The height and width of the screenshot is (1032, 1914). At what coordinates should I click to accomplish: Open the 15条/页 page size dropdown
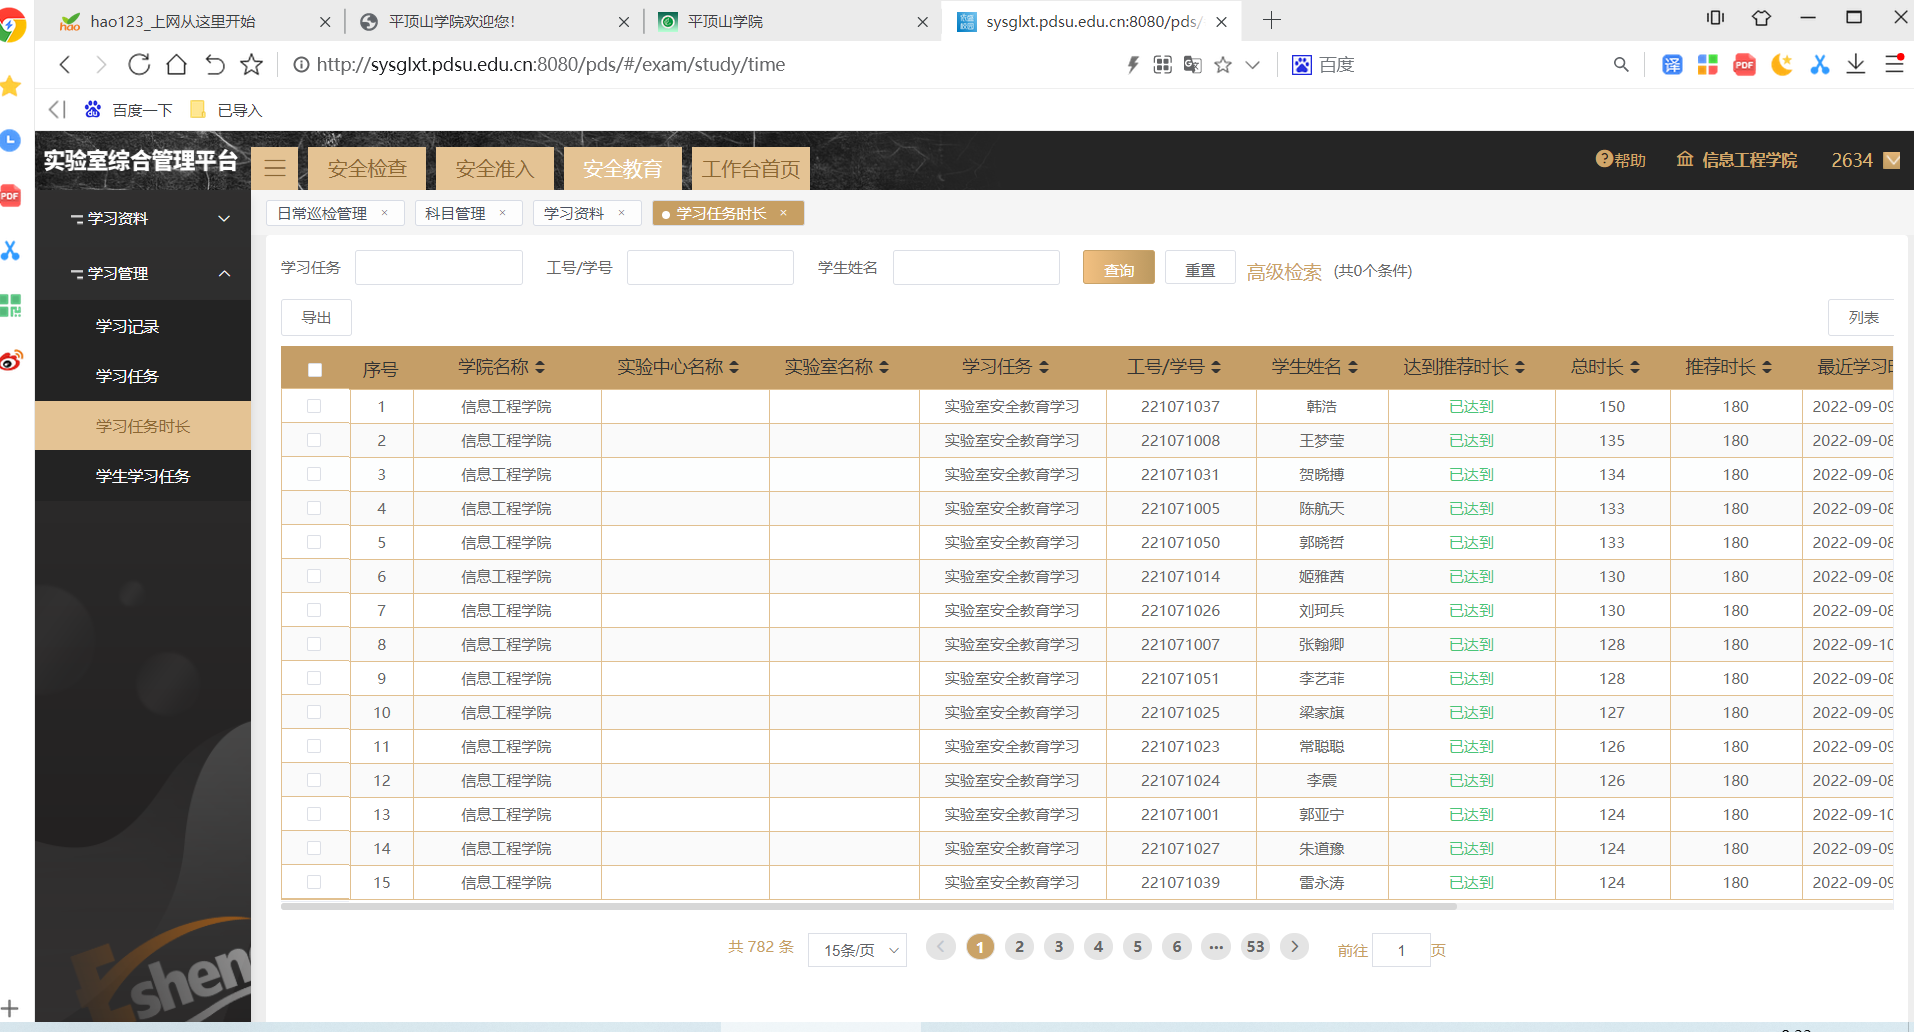click(857, 950)
